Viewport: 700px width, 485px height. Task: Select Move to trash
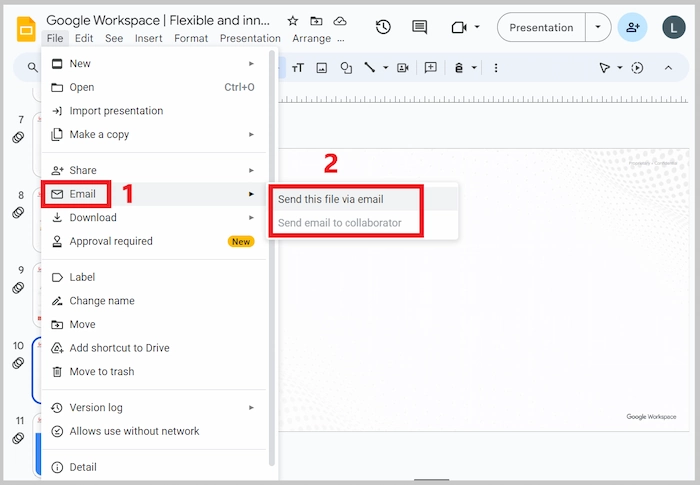tap(154, 372)
